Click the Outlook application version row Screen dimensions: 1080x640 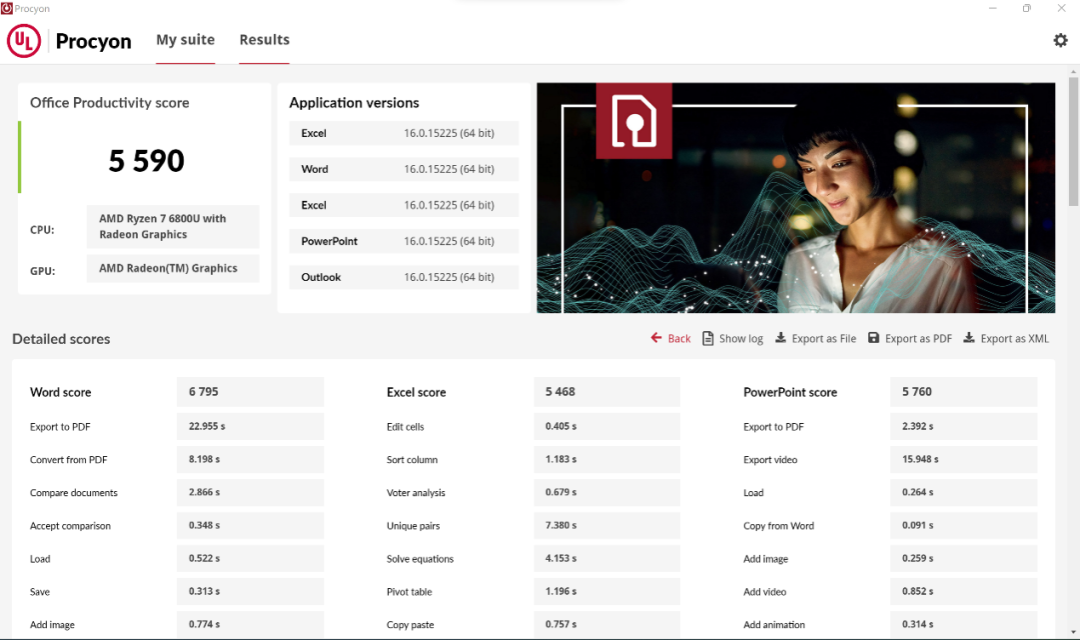tap(404, 277)
